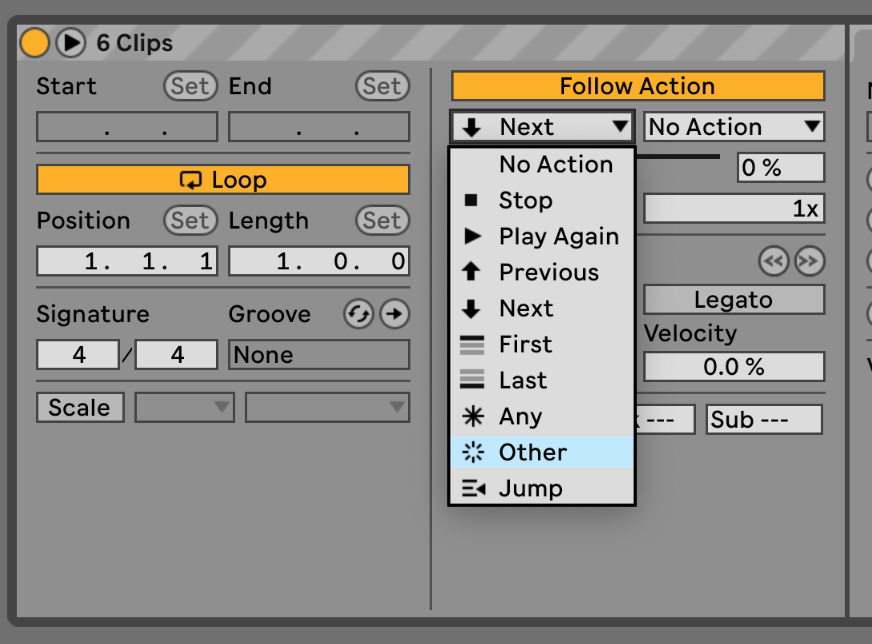
Task: Open the Next follow action chooser
Action: tap(542, 127)
